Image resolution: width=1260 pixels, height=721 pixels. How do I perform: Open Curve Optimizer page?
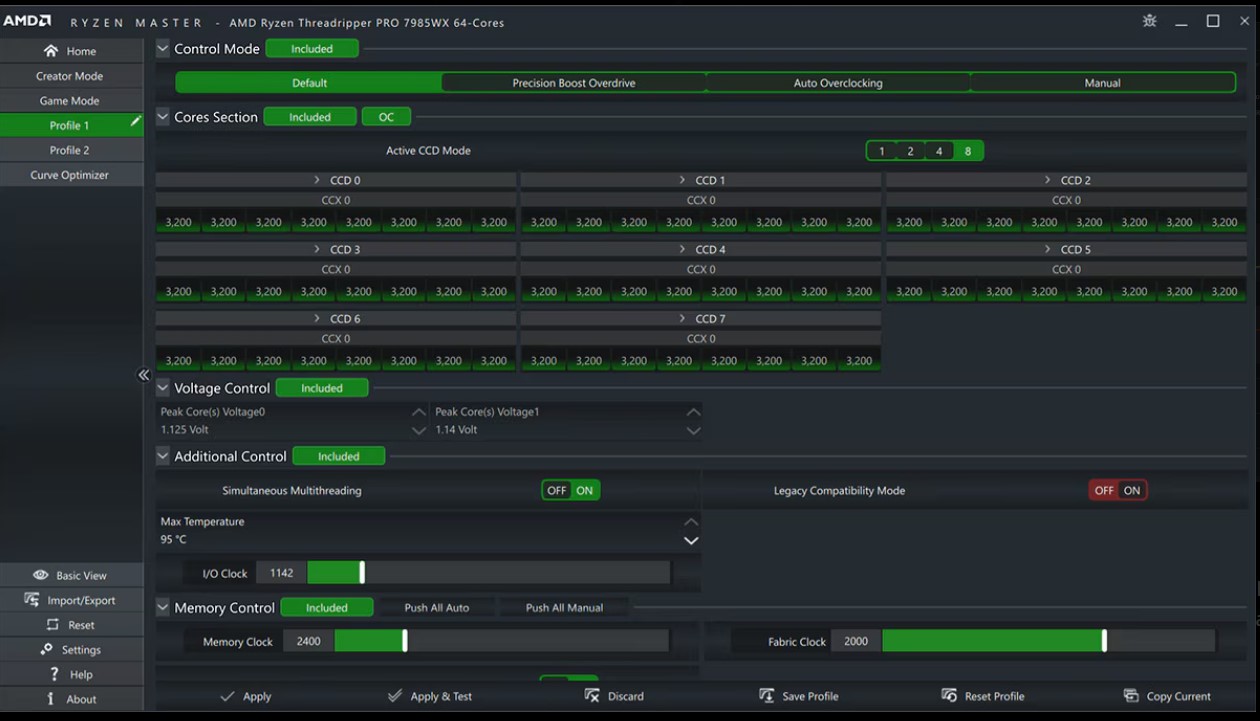(70, 175)
